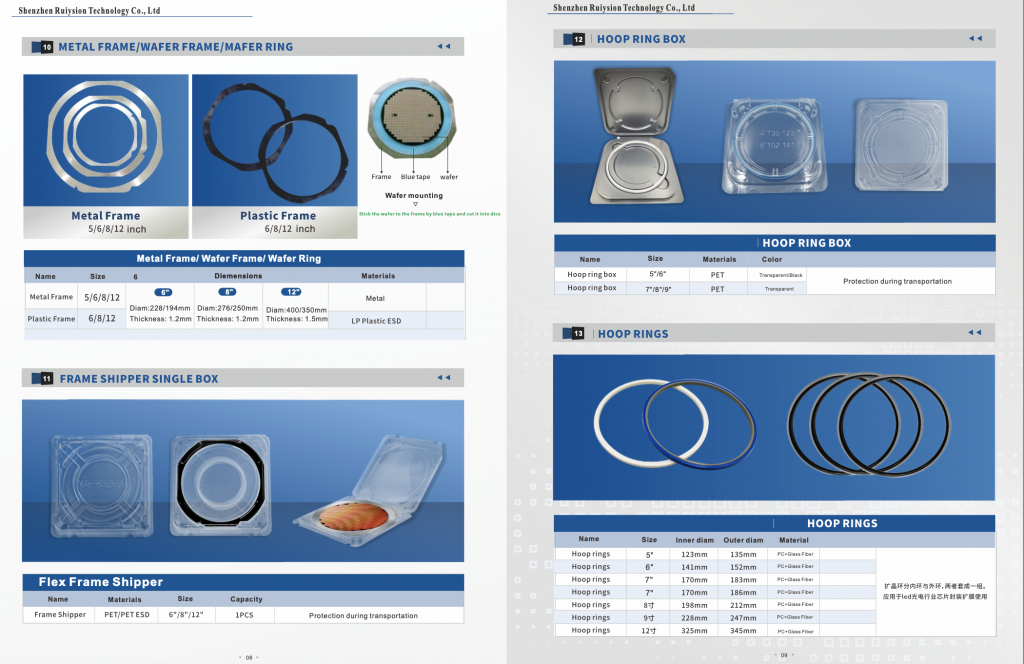Click double-arrow icon in Frame Shipper Single Box header
Screen dimensions: 1024x664
(x=444, y=377)
